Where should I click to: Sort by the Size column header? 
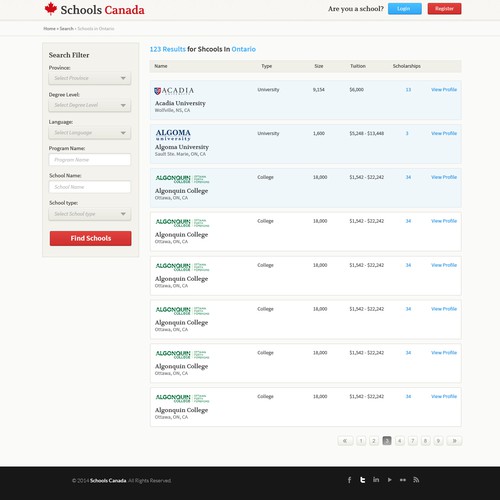pyautogui.click(x=319, y=66)
